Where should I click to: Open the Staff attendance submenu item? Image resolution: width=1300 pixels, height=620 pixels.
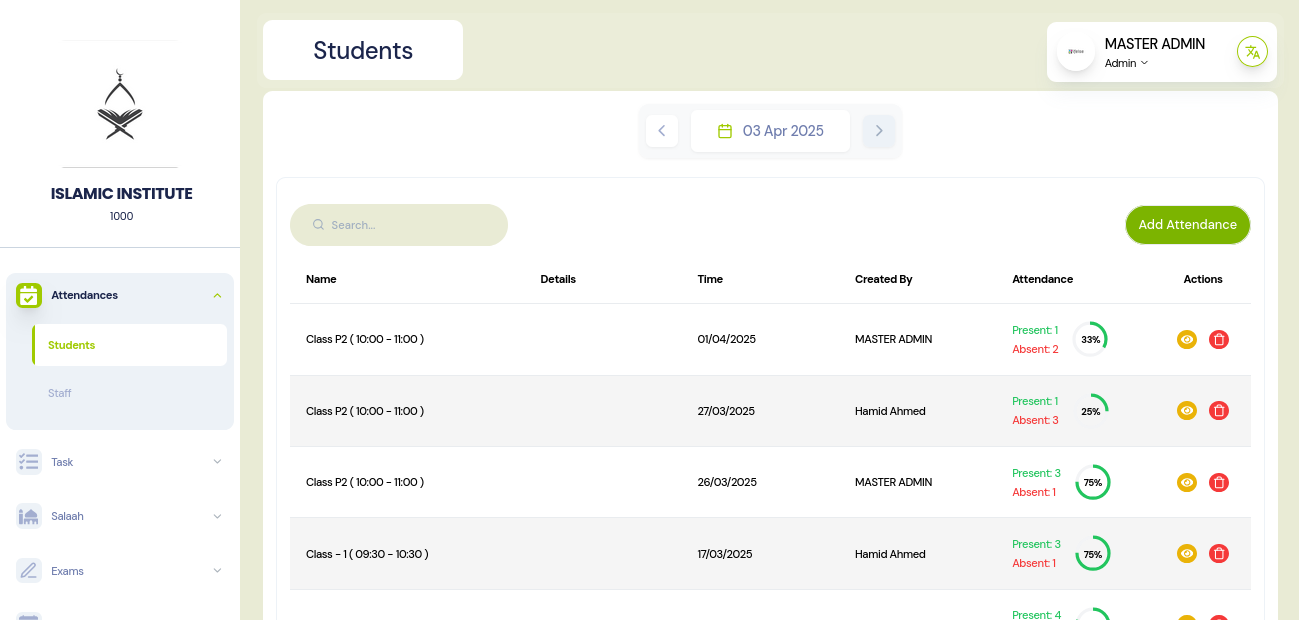tap(60, 393)
